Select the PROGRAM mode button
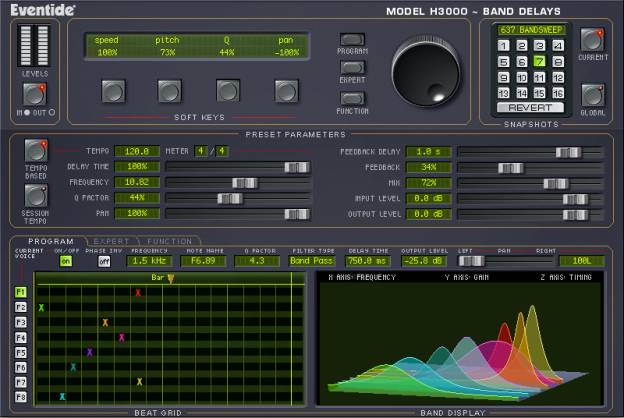This screenshot has height=418, width=624. coord(352,39)
